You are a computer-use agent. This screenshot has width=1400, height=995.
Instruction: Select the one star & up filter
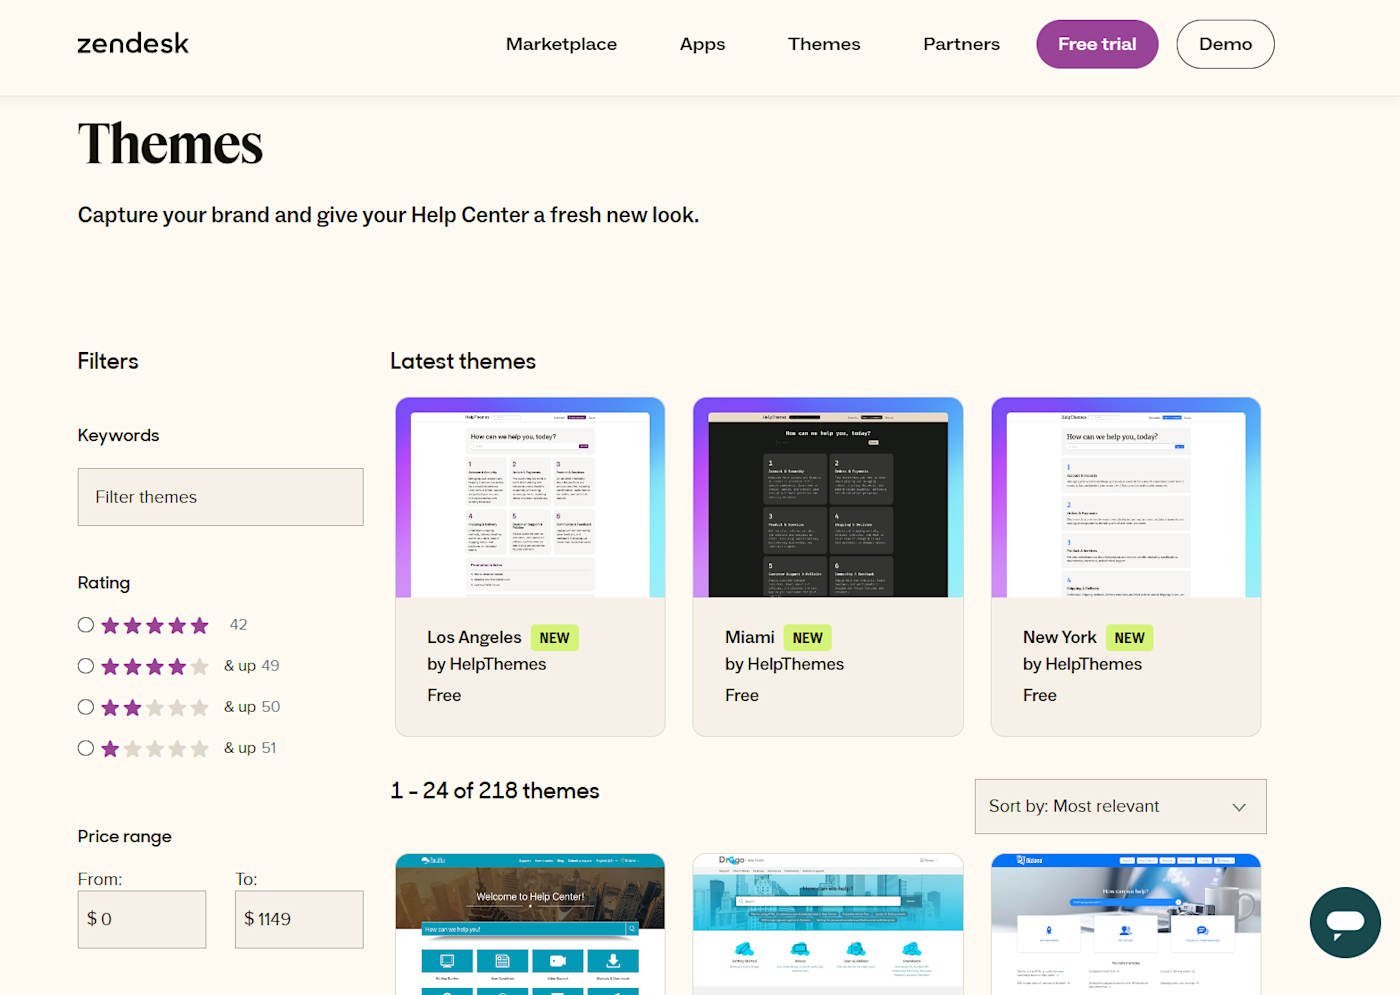pyautogui.click(x=86, y=748)
